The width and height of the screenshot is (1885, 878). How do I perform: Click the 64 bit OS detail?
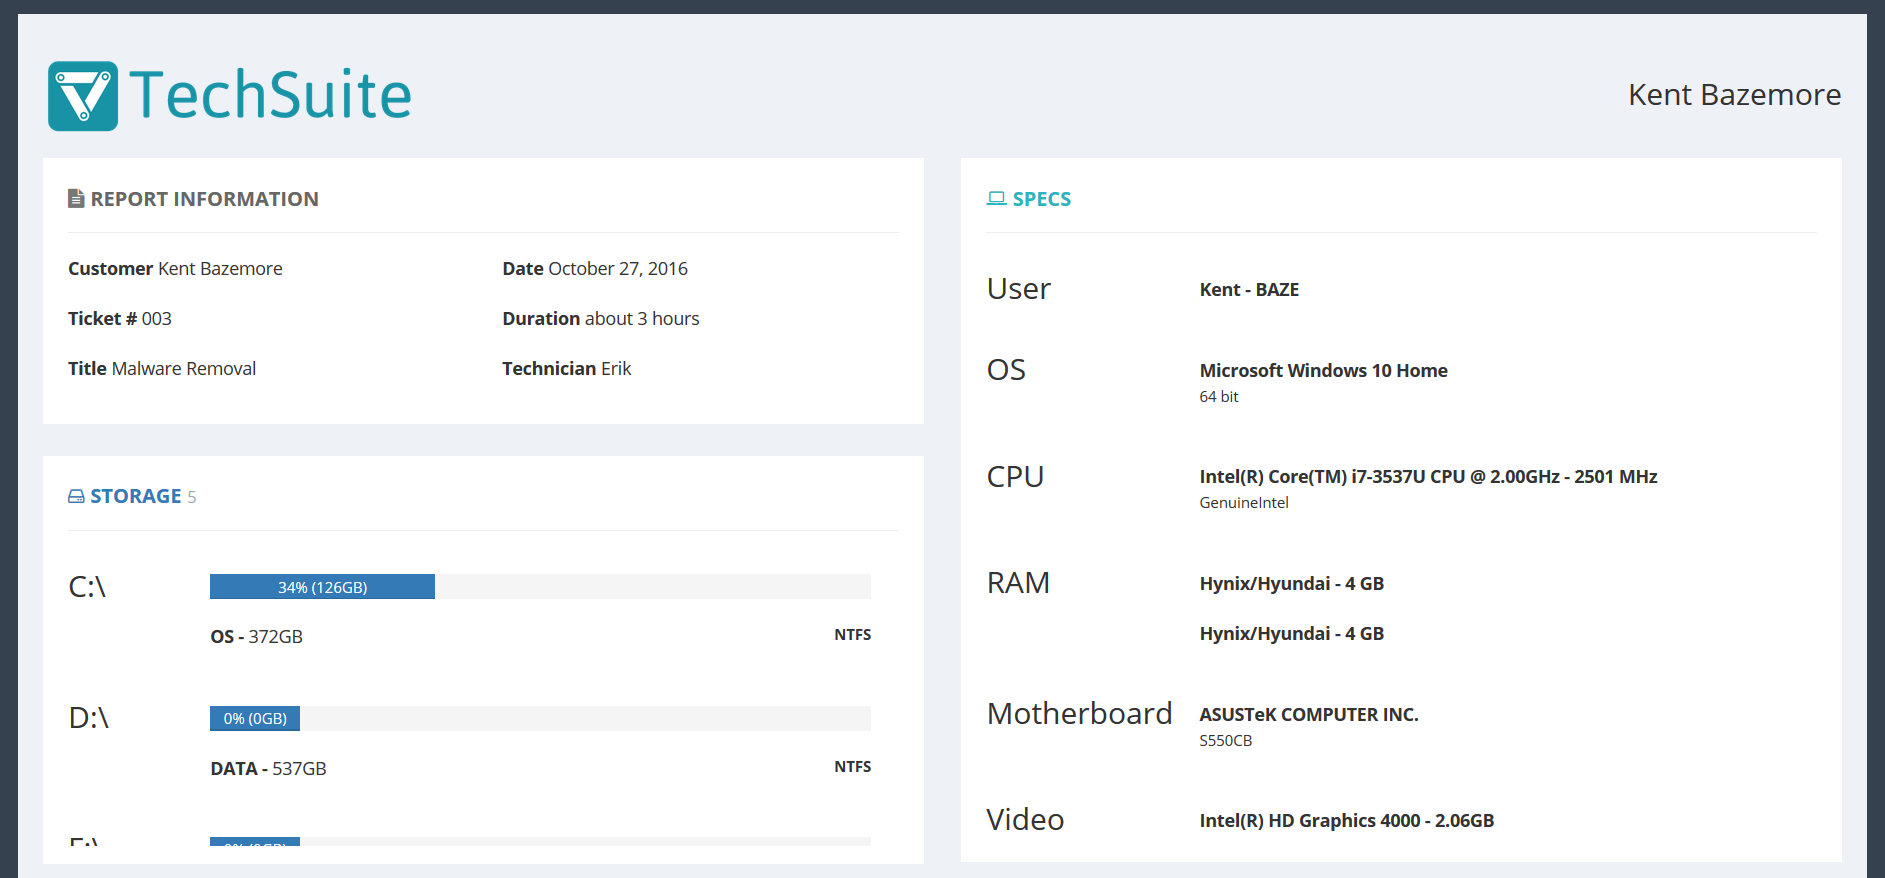1219,396
